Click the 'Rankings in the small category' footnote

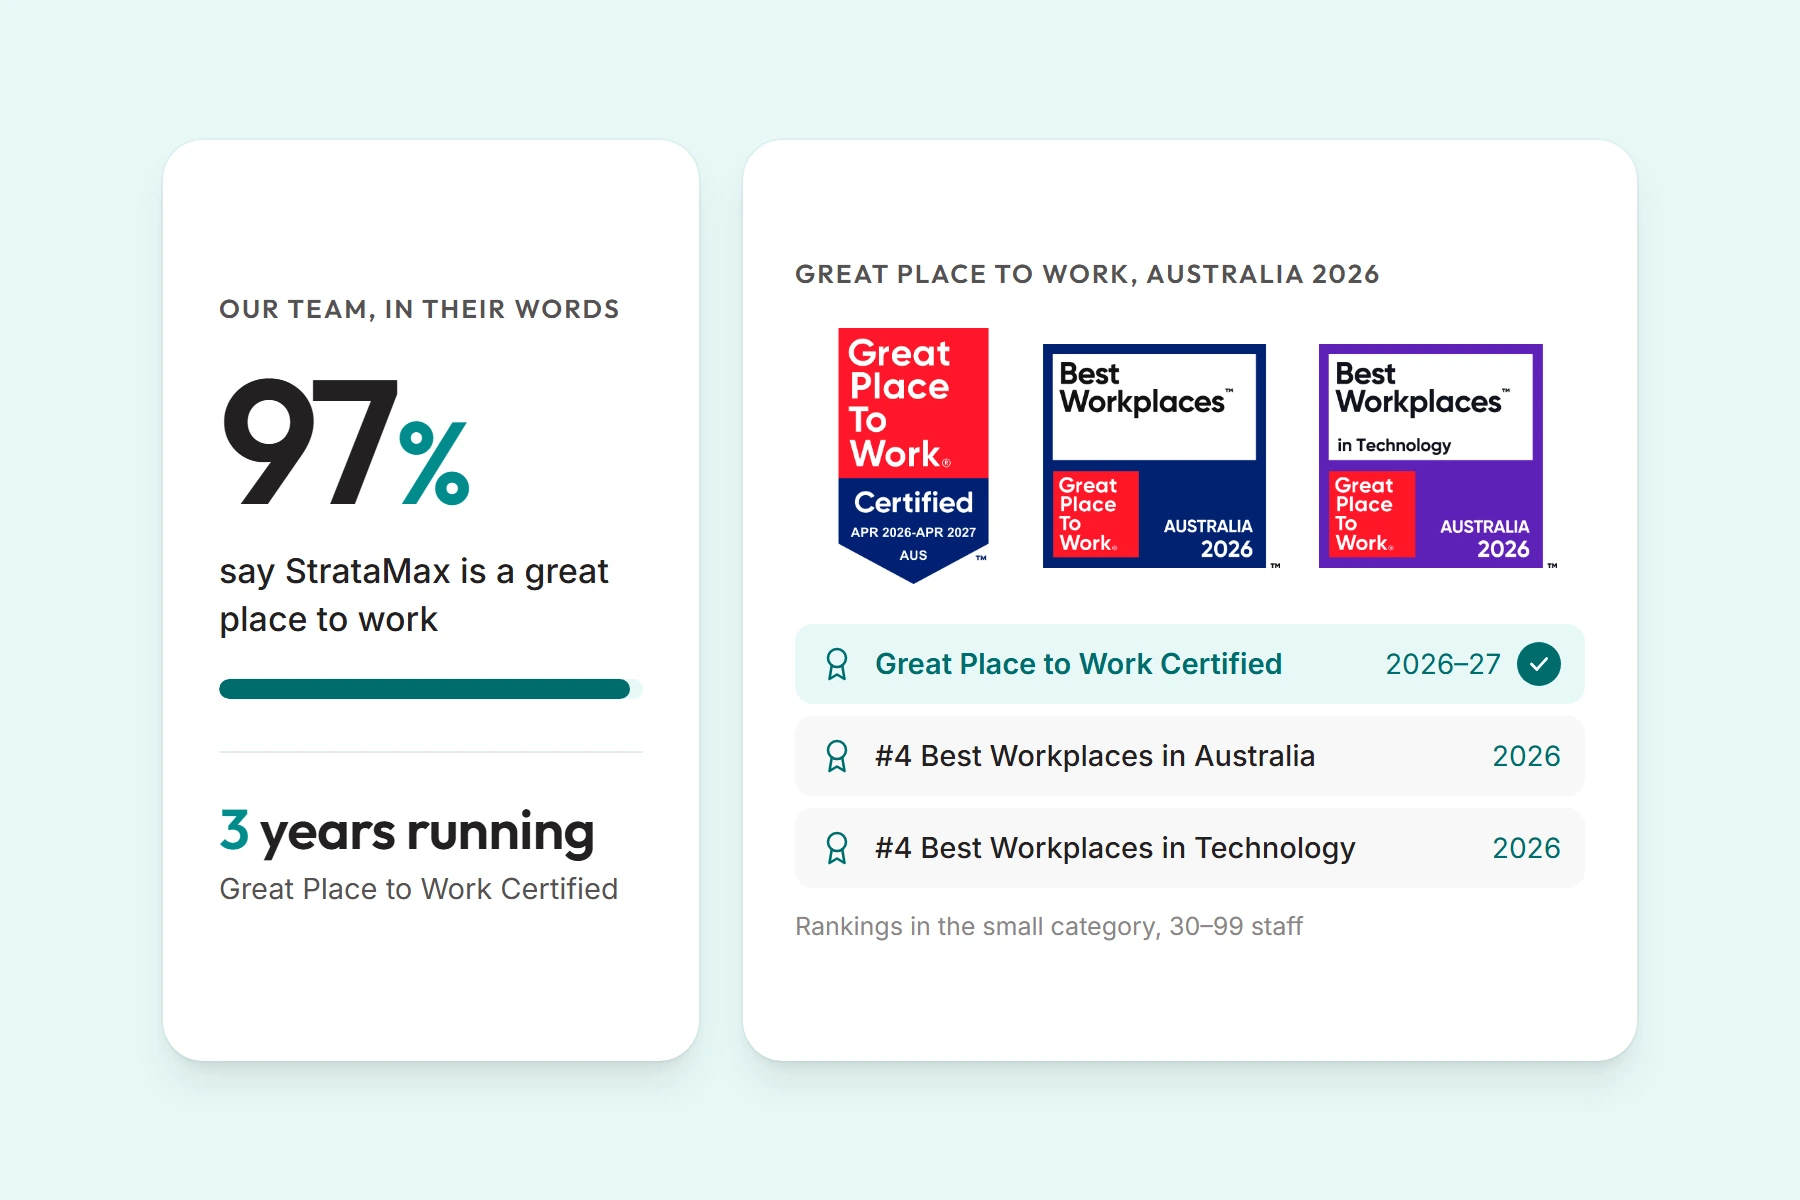click(x=1049, y=926)
